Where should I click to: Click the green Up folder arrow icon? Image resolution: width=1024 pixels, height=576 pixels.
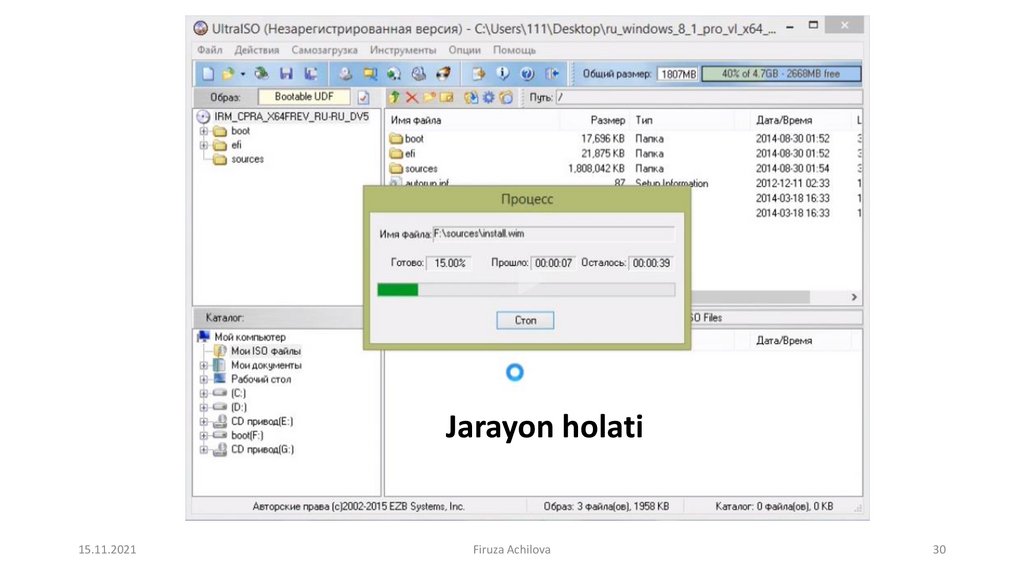click(x=394, y=98)
